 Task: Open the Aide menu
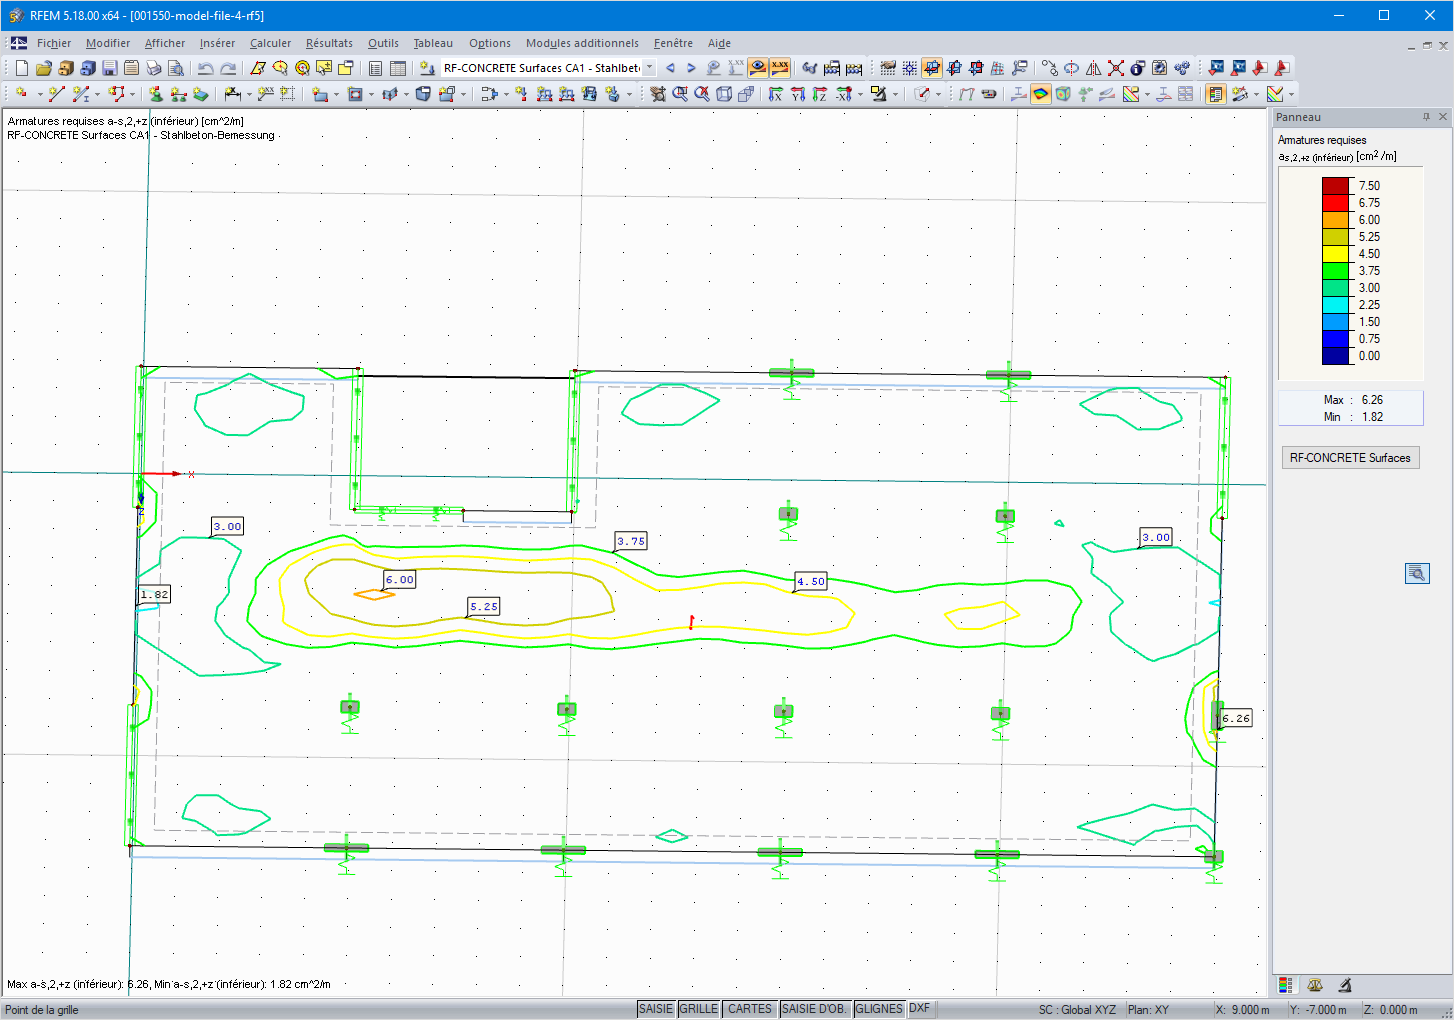pos(719,43)
